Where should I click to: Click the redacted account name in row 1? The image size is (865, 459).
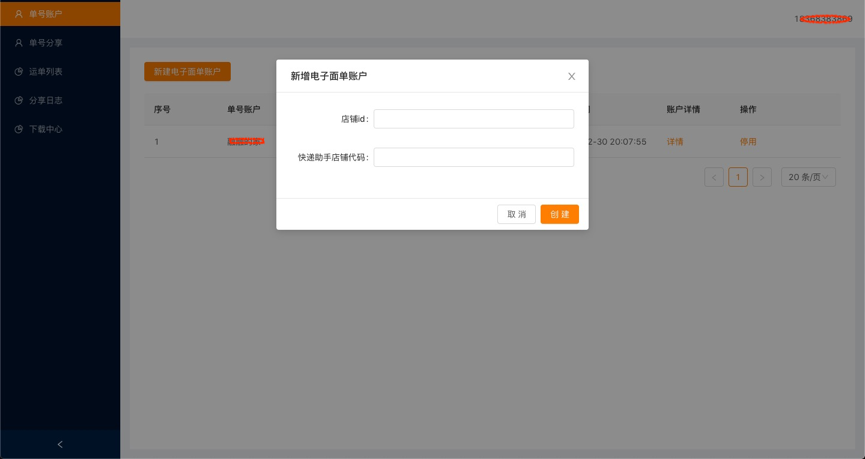[246, 142]
